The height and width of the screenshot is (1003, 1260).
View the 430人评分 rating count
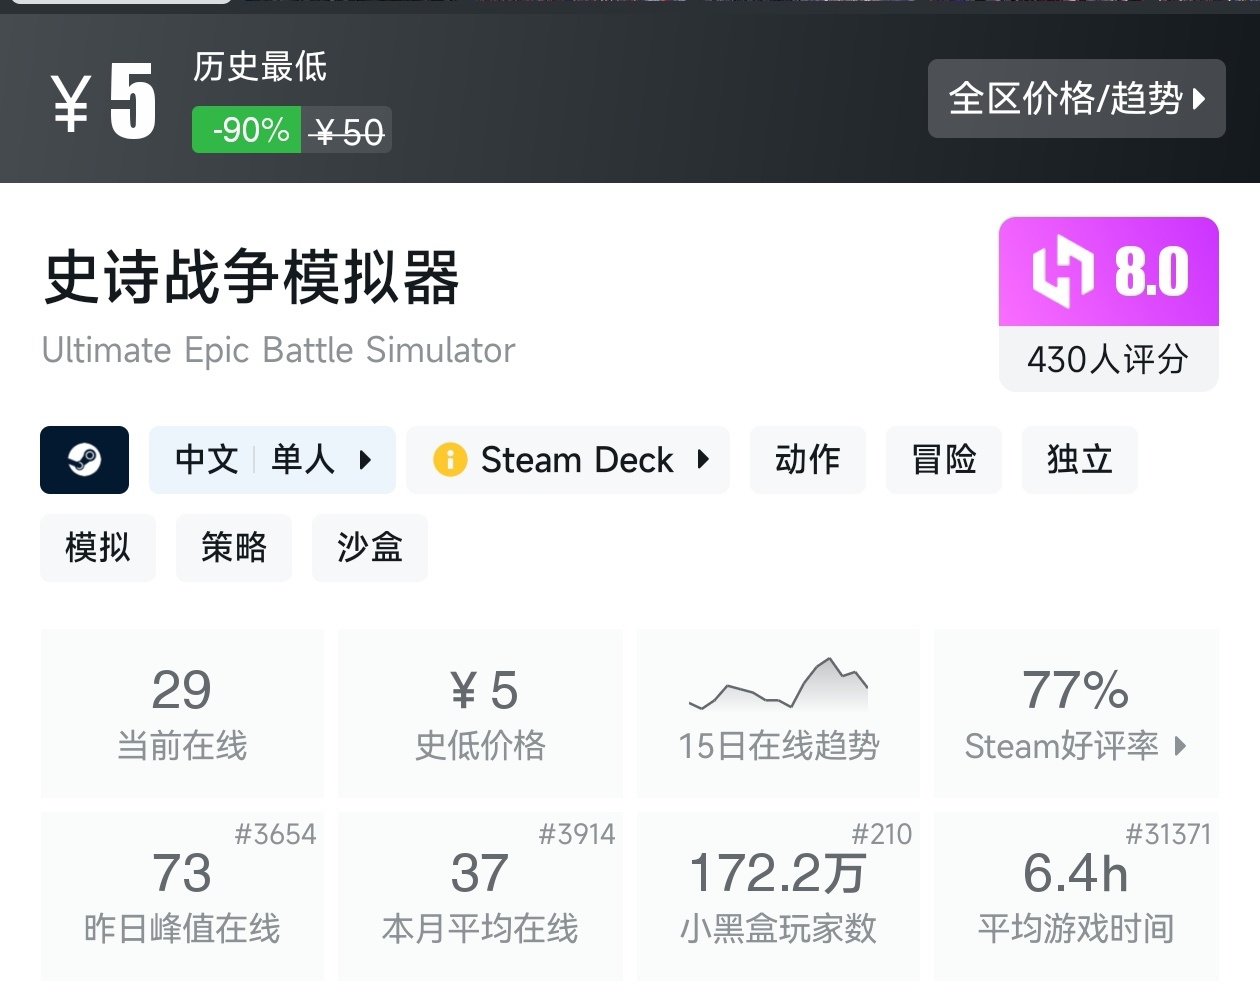pyautogui.click(x=1108, y=359)
